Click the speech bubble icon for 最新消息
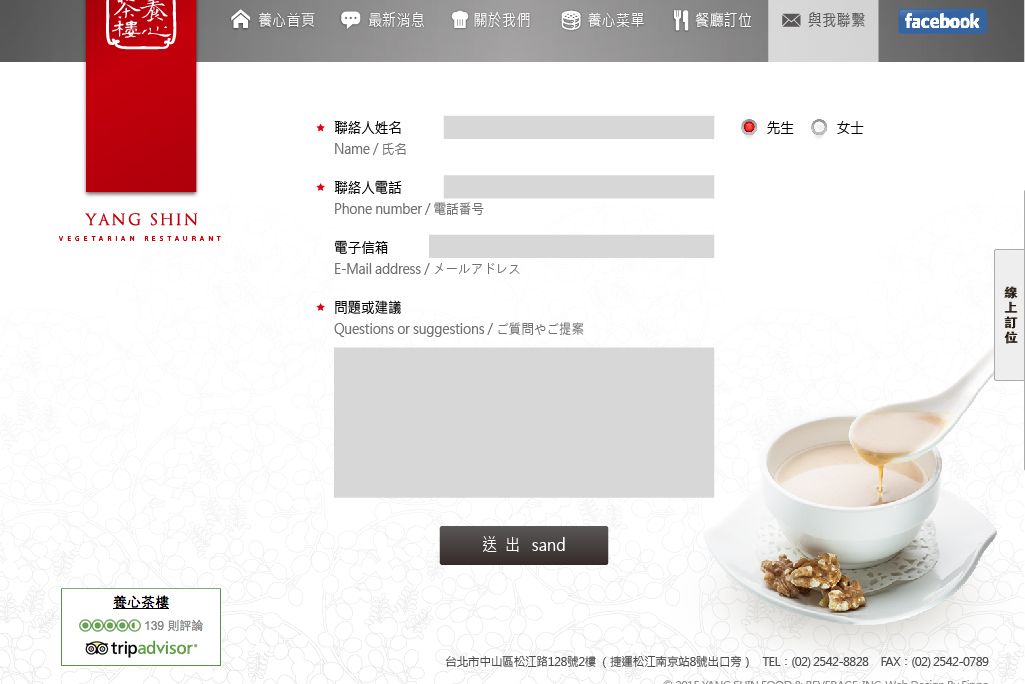The image size is (1025, 684). (350, 20)
